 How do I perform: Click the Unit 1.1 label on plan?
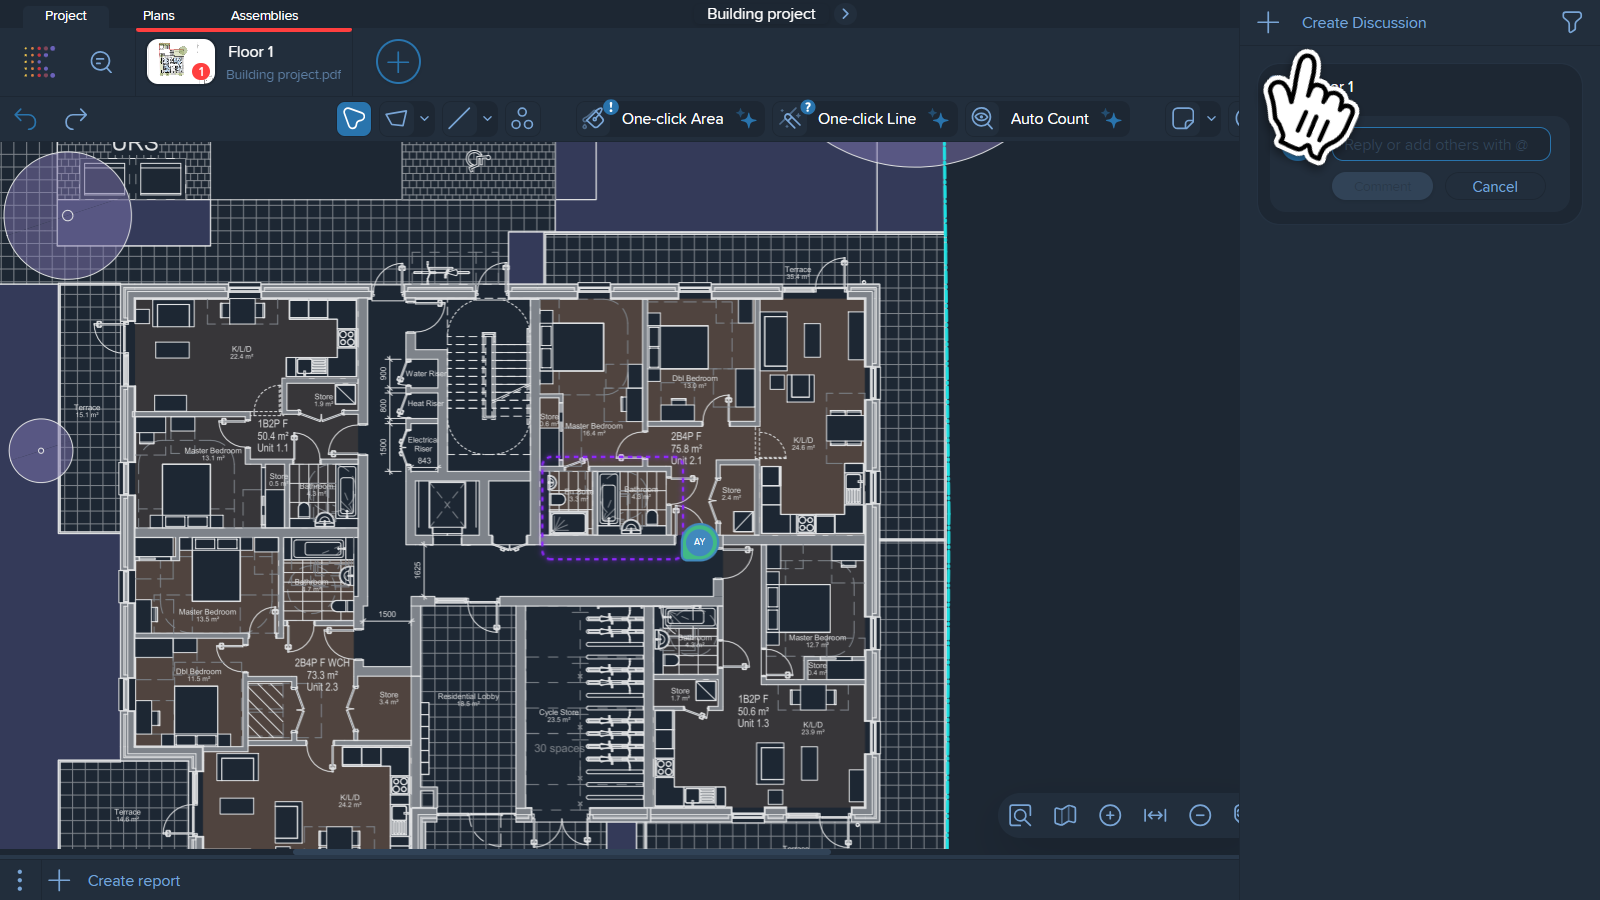click(272, 449)
